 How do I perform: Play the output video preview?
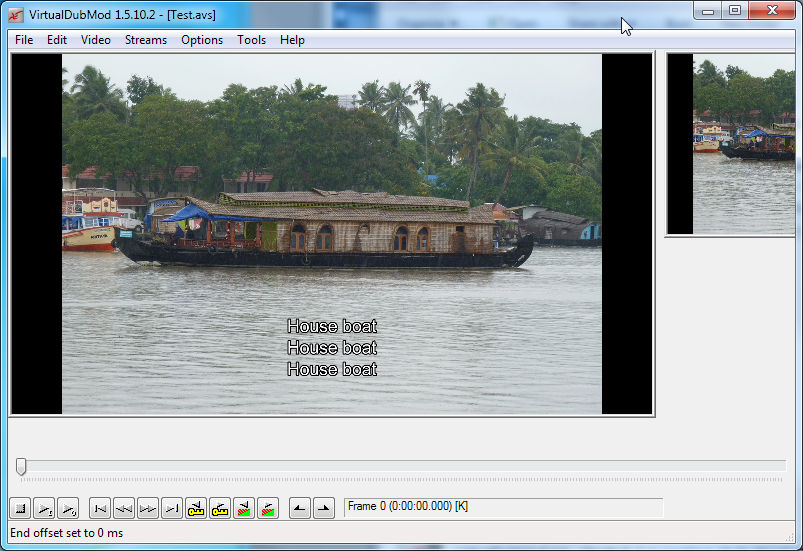click(68, 508)
